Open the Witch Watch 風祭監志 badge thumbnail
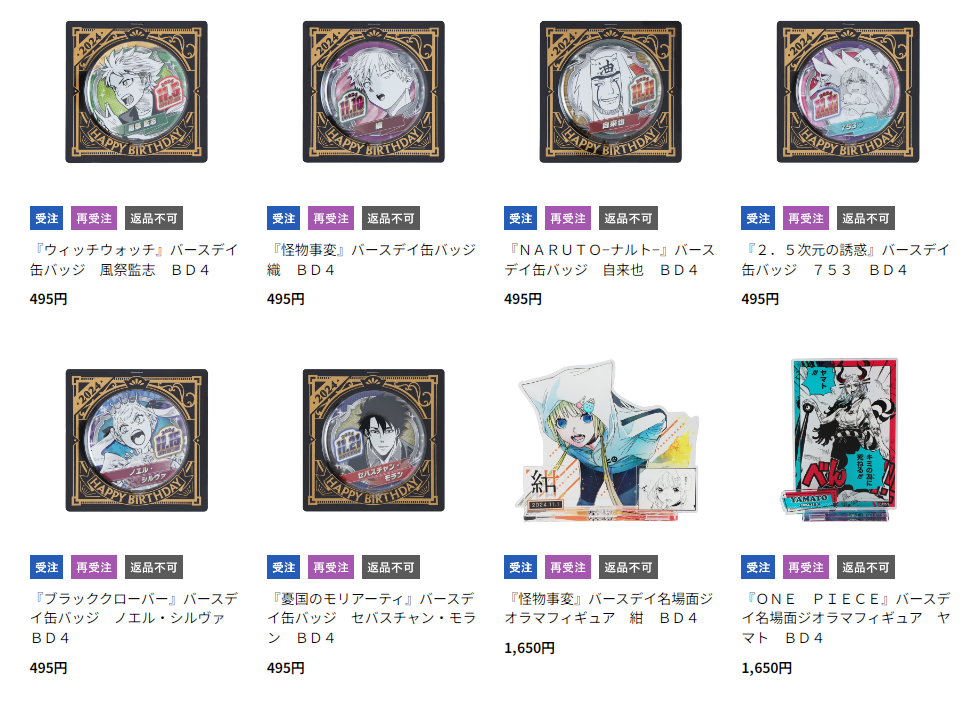973x701 pixels. [137, 92]
